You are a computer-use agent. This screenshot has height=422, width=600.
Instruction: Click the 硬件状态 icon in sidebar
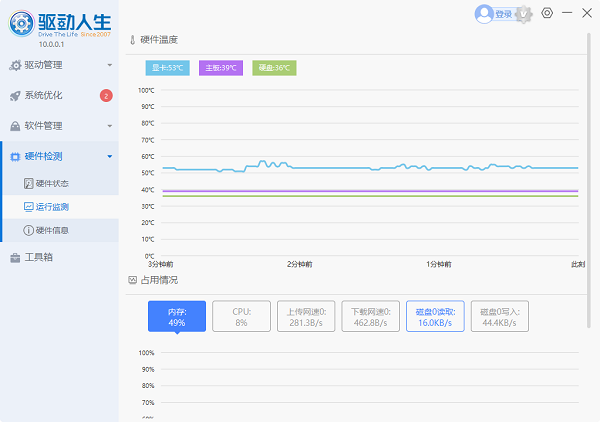(28, 184)
